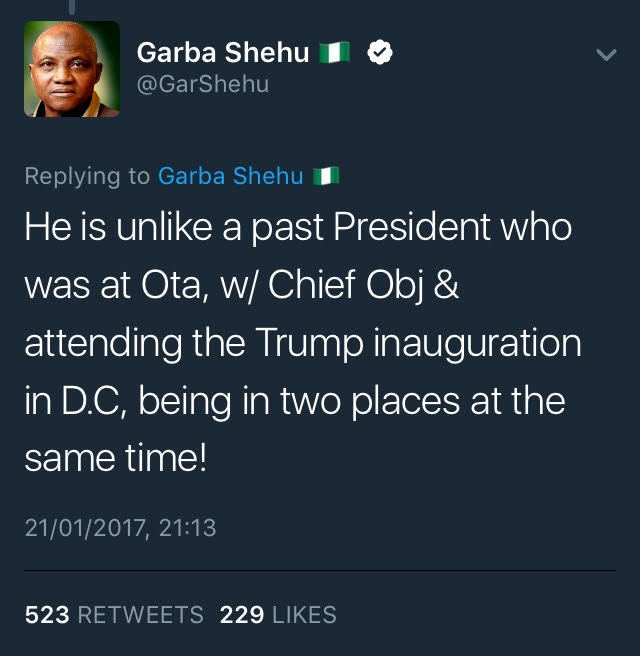Click the thread connector line above the avatar
Screen dimensions: 640x656
(72, 7)
